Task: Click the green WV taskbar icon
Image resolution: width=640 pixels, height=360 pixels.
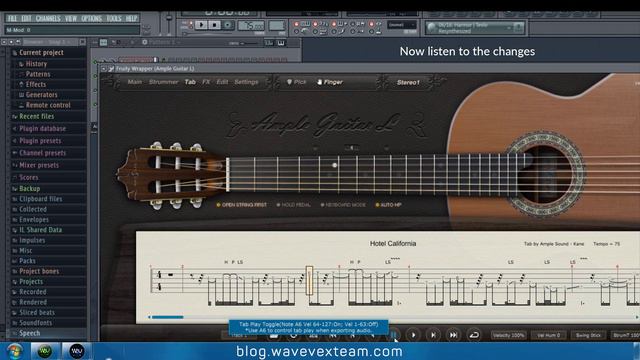Action: coord(44,351)
